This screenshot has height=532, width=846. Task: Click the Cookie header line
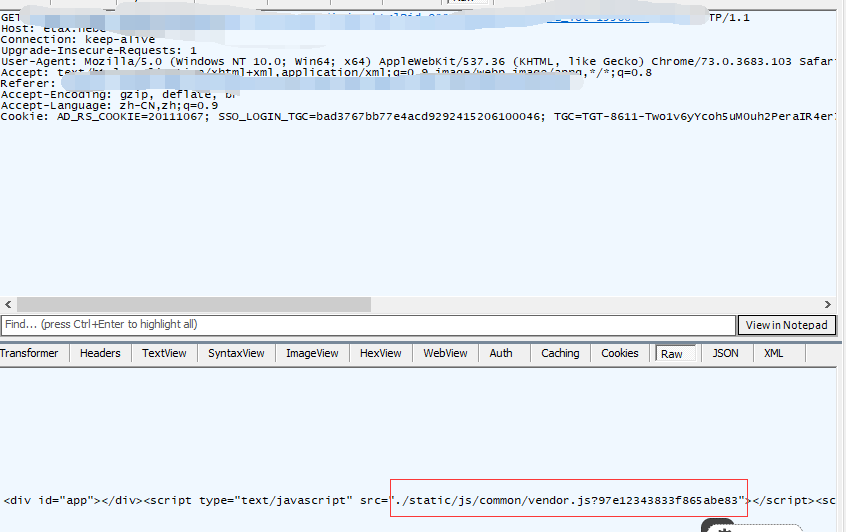[418, 117]
